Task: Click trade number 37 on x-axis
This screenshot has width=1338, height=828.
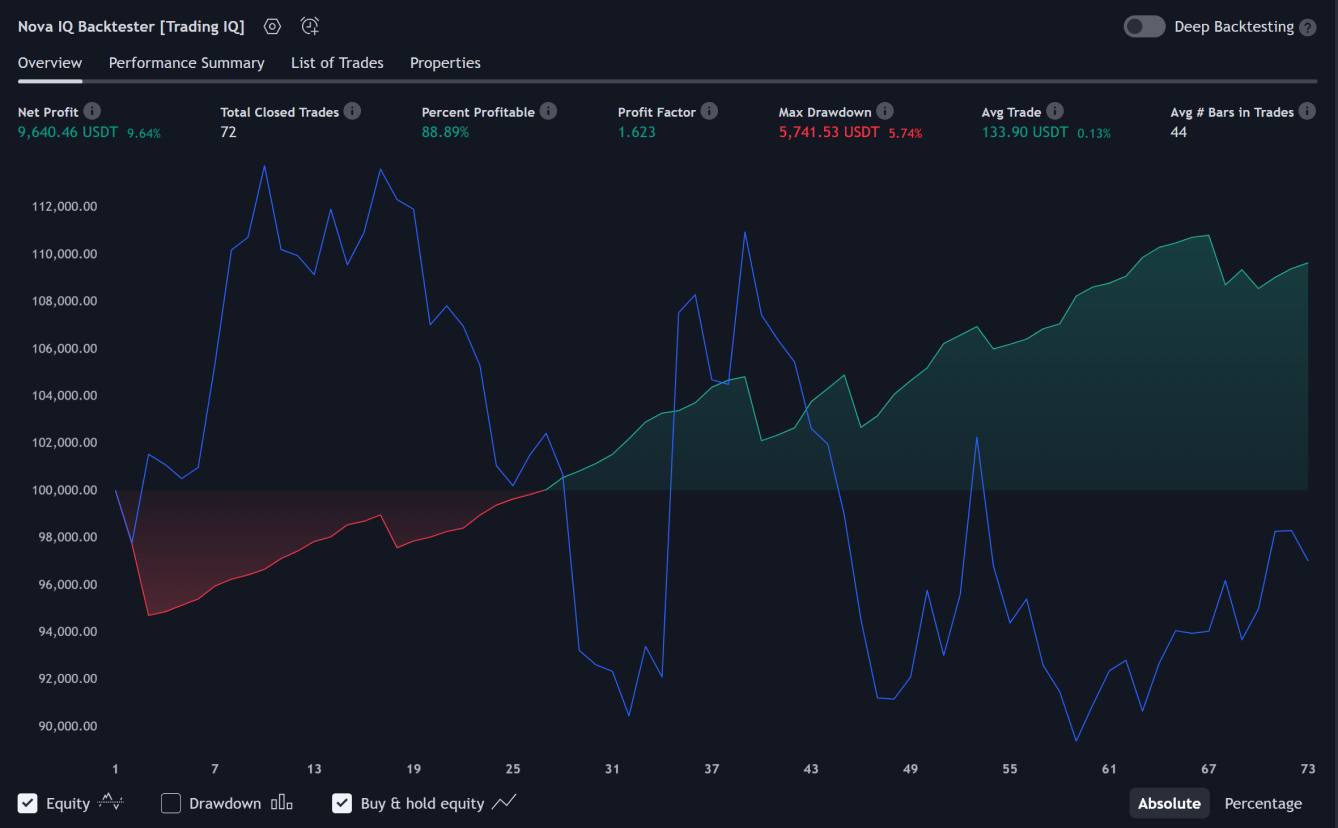Action: pyautogui.click(x=712, y=769)
